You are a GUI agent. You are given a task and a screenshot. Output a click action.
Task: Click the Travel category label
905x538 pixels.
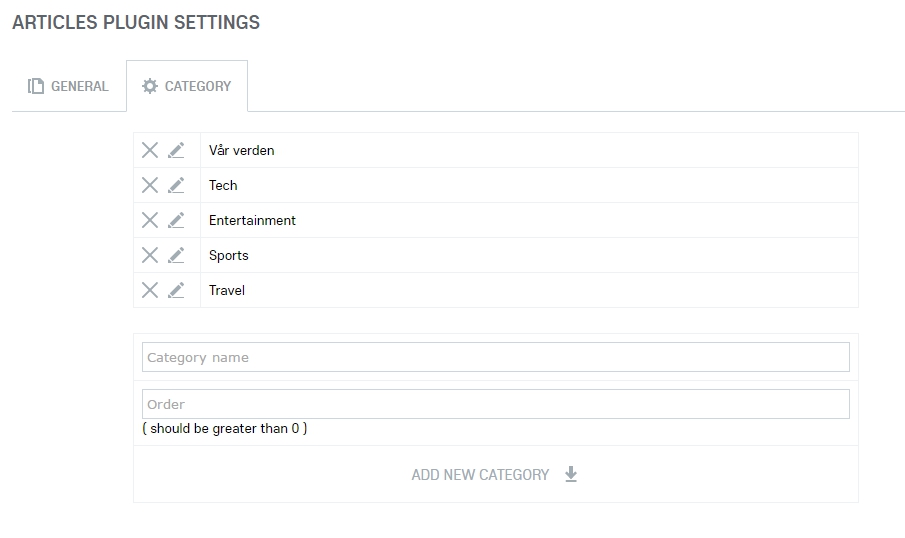point(227,290)
